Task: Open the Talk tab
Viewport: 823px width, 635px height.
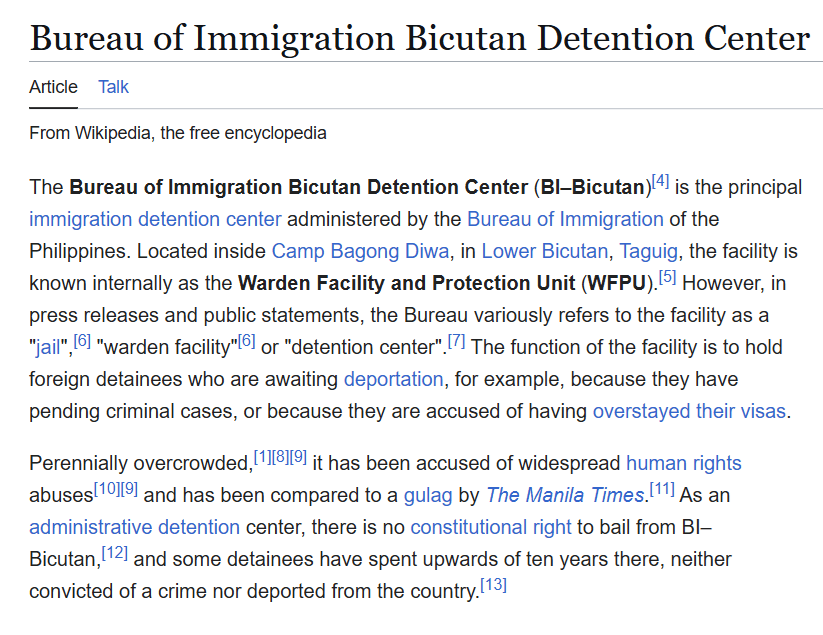Action: (113, 87)
